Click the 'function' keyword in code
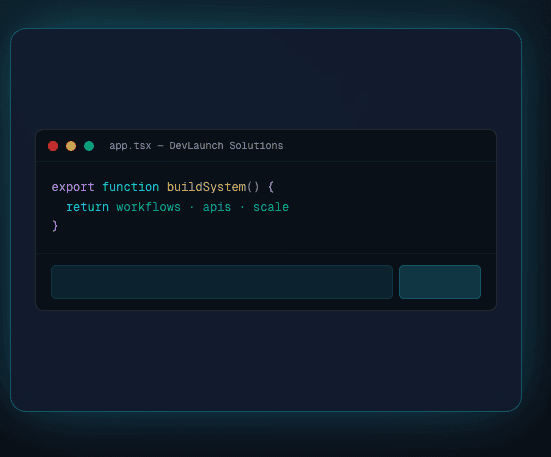 (131, 187)
